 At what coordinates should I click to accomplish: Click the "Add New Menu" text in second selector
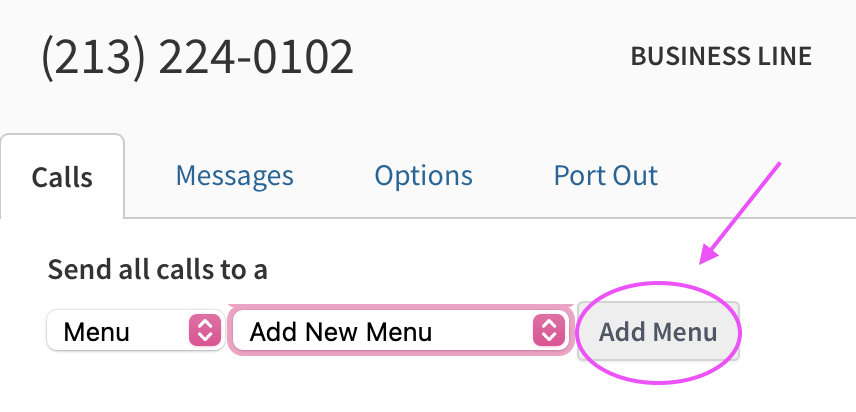(340, 332)
